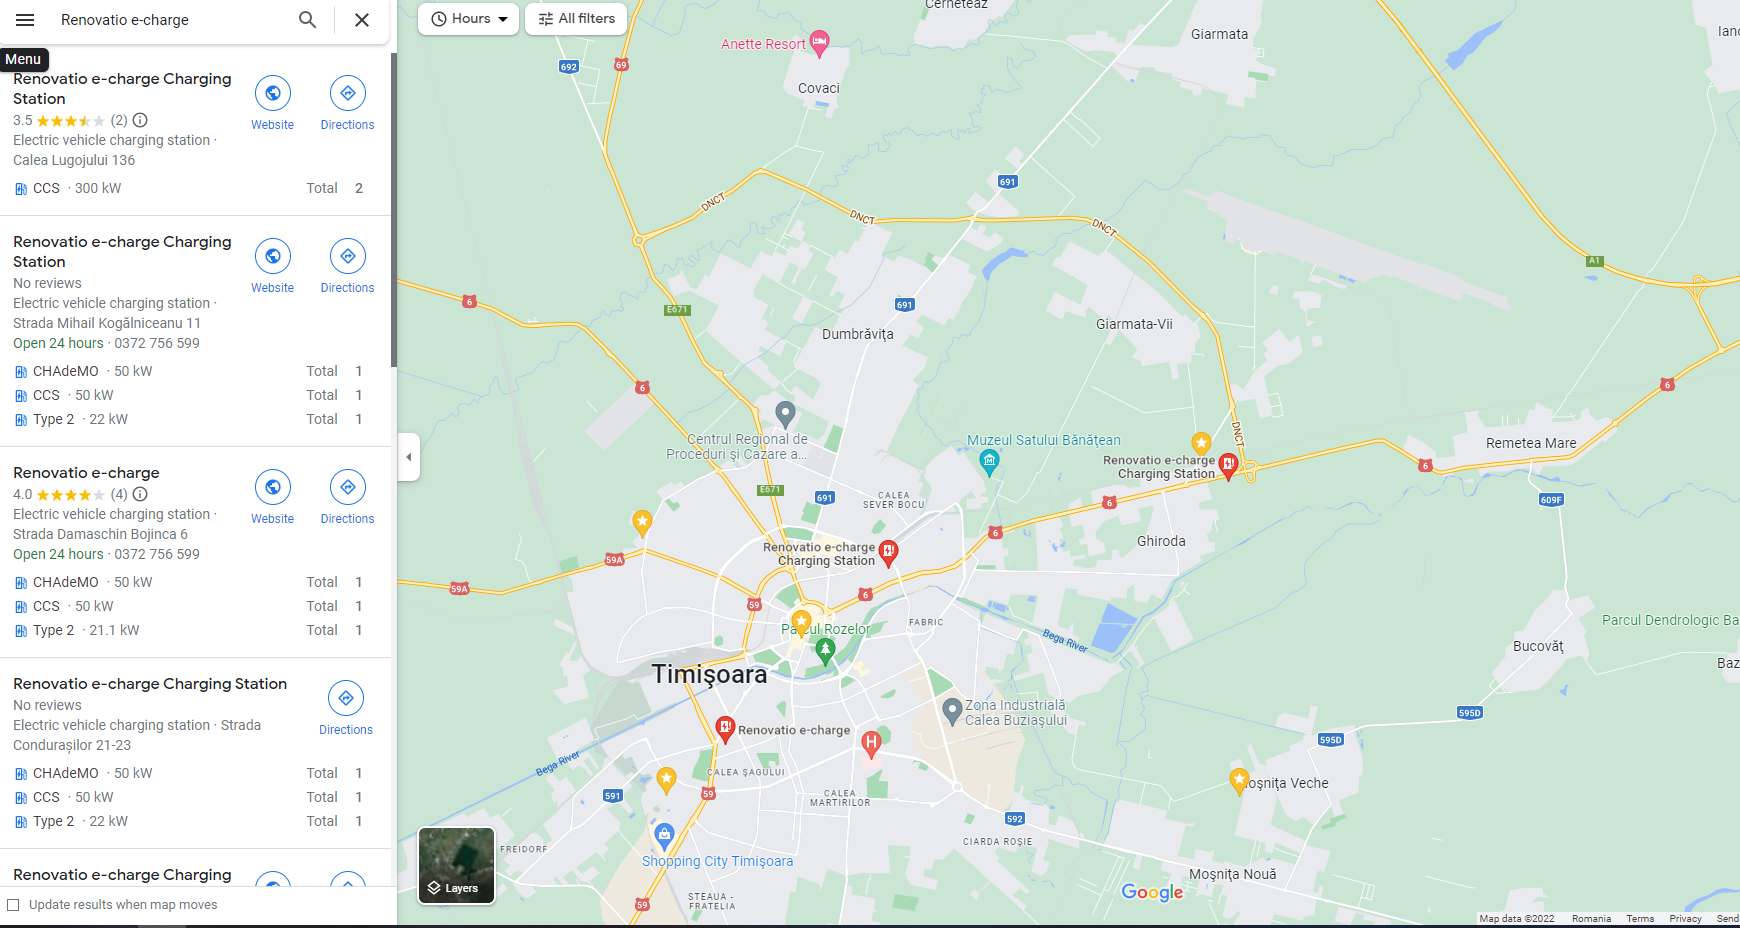
Task: Open Website for Strada Damaschin Bojinca 6 listing
Action: tap(272, 498)
